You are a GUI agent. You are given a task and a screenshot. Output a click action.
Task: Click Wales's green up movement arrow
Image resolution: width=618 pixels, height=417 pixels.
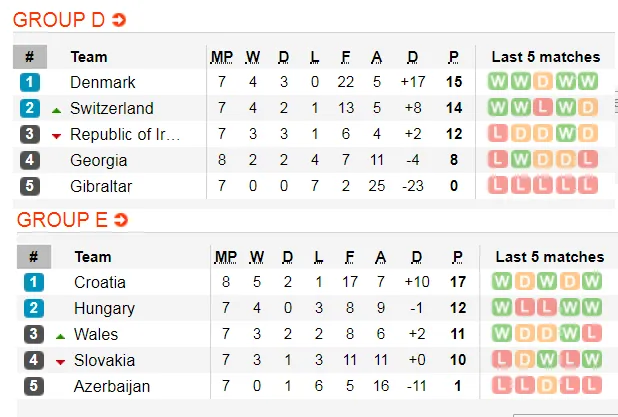pos(60,335)
